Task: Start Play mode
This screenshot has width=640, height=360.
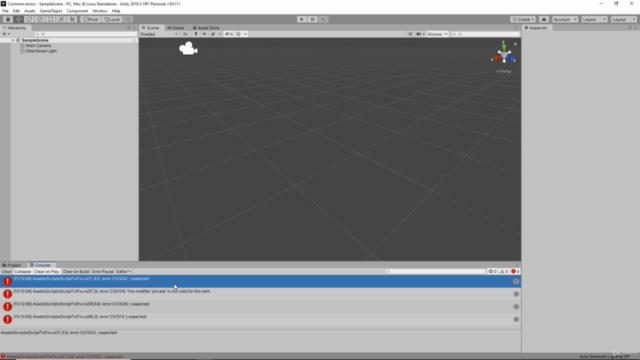Action: pos(302,19)
